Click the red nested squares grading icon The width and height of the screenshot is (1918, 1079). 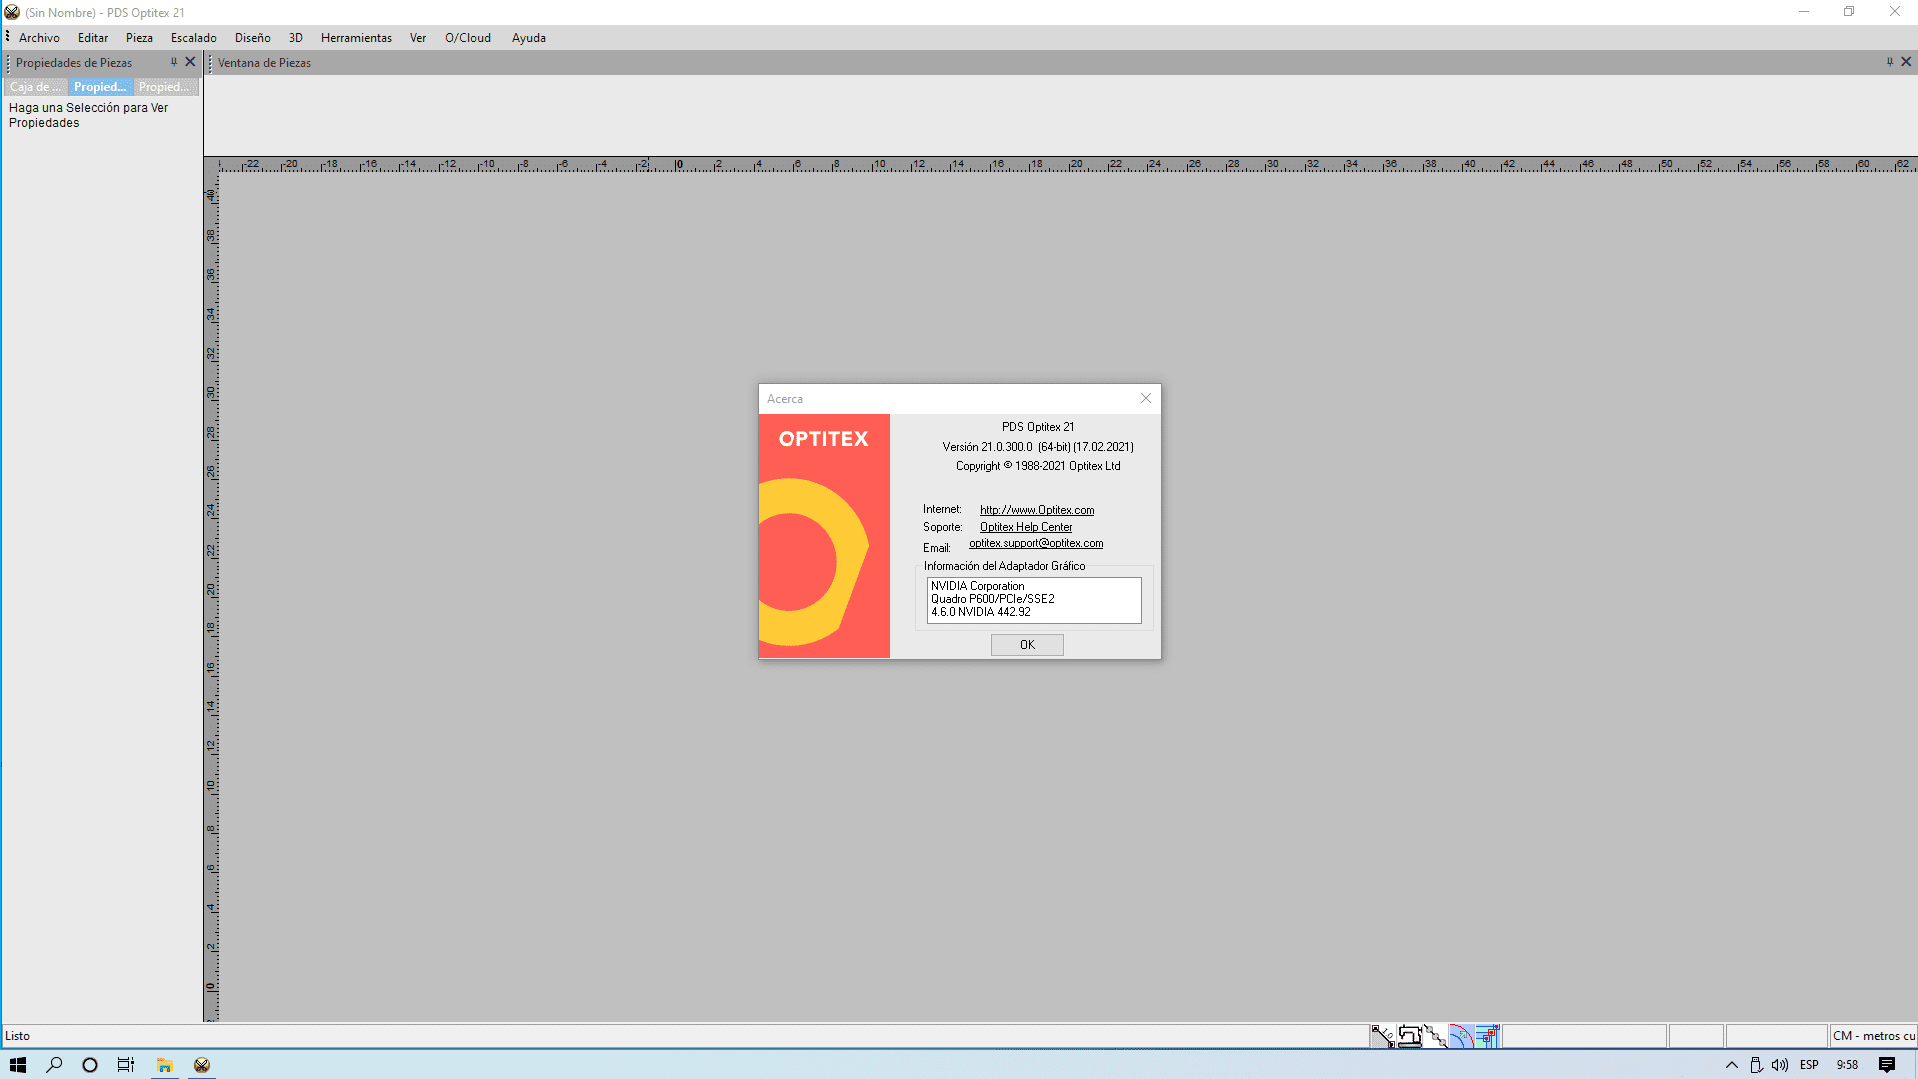[1487, 1036]
